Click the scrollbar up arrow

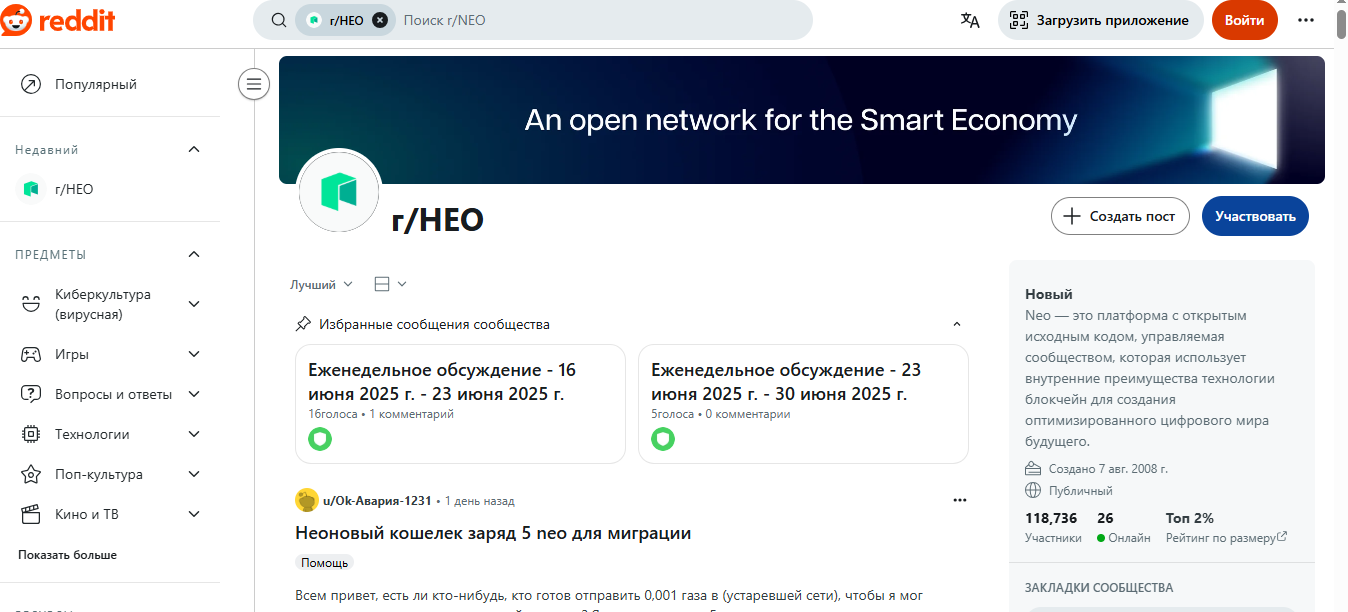[1341, 5]
